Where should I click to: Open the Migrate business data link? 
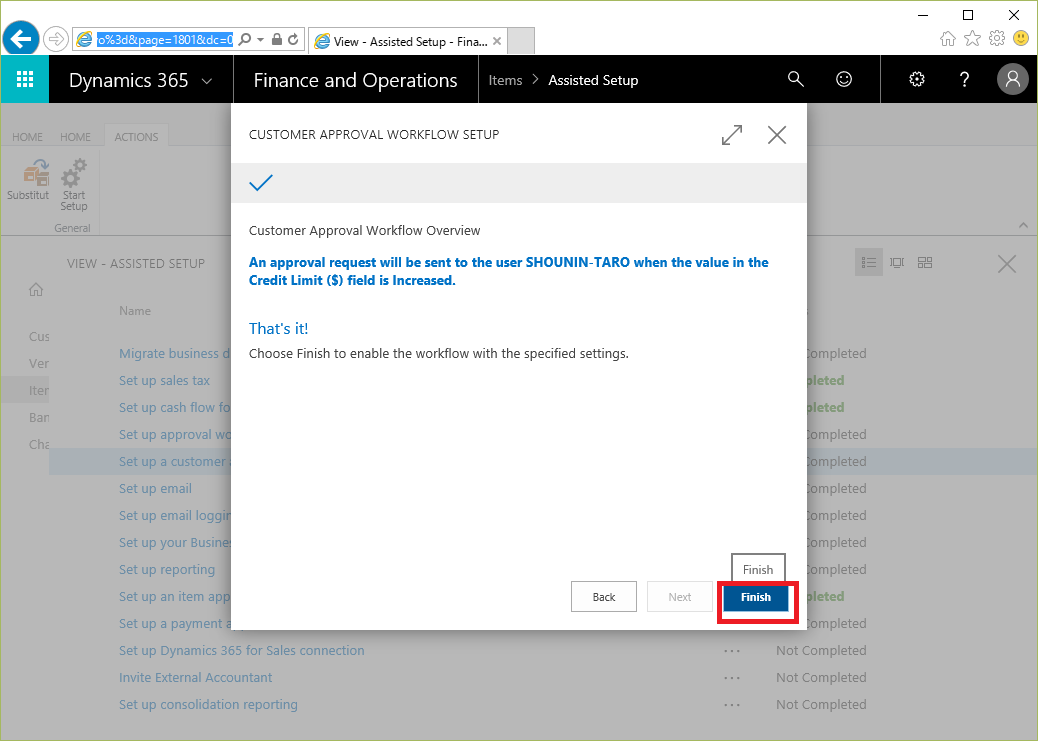coord(175,354)
